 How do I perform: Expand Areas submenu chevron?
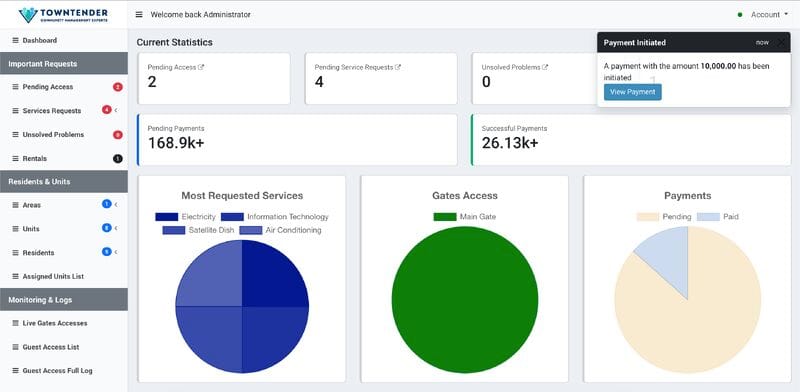pyautogui.click(x=116, y=205)
